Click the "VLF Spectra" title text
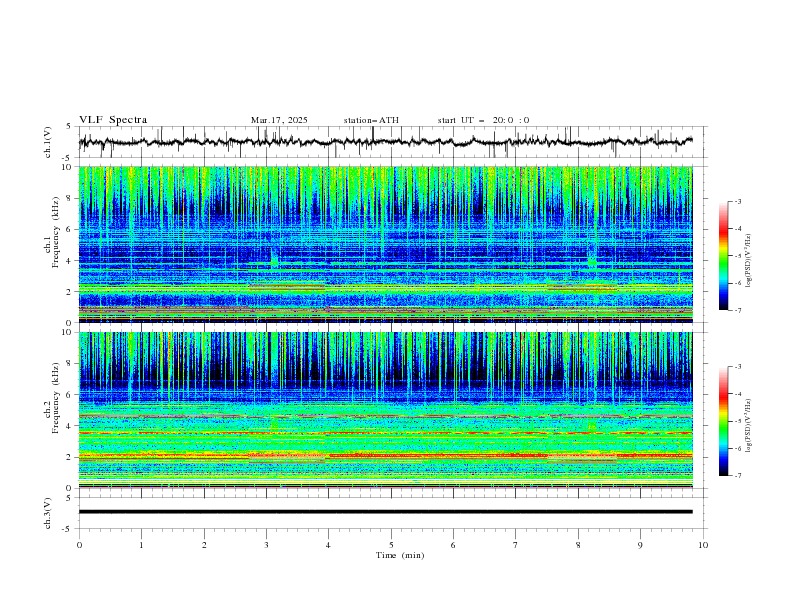The width and height of the screenshot is (792, 612). pos(113,120)
